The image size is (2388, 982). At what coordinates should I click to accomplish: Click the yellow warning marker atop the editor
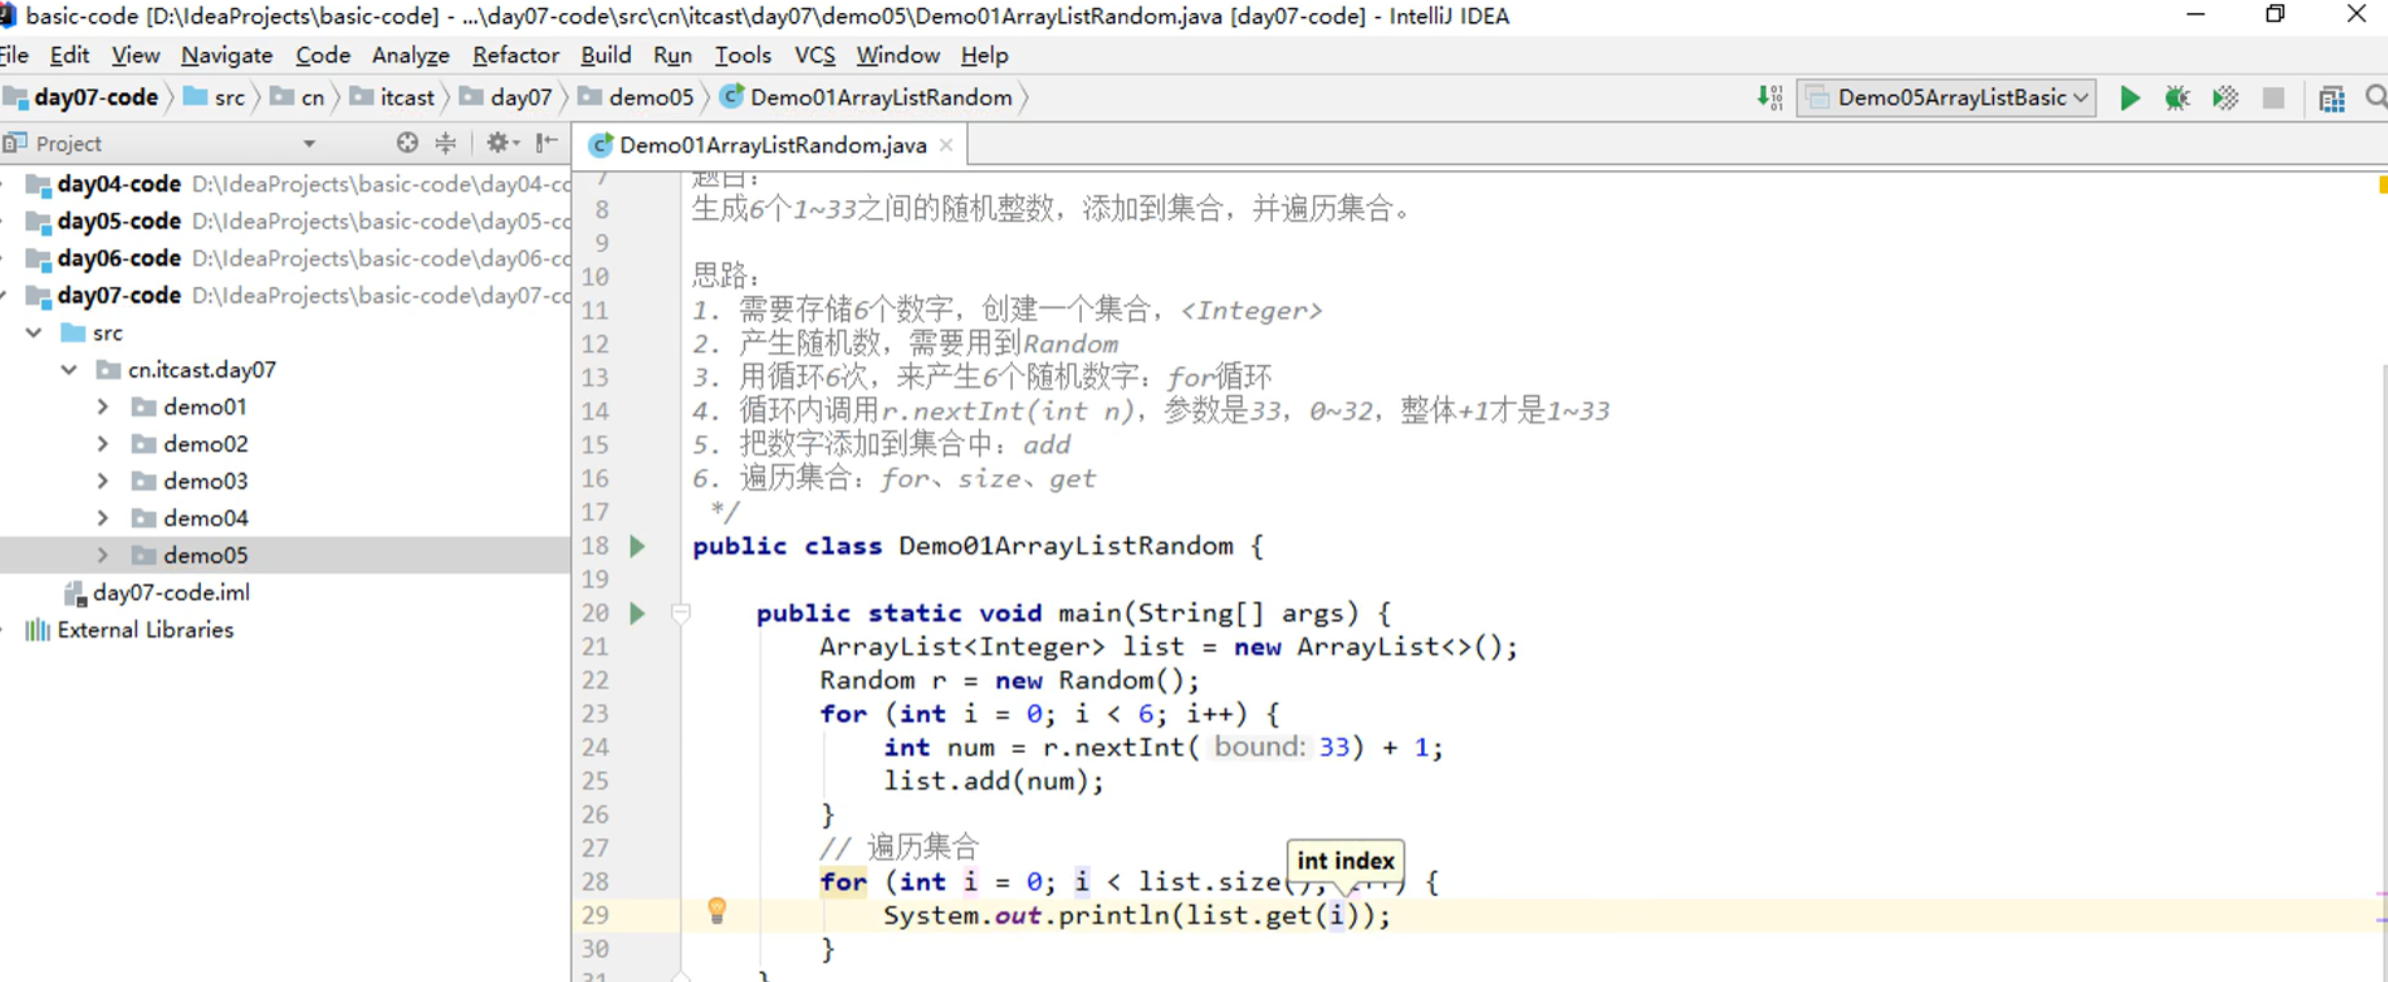(2382, 185)
